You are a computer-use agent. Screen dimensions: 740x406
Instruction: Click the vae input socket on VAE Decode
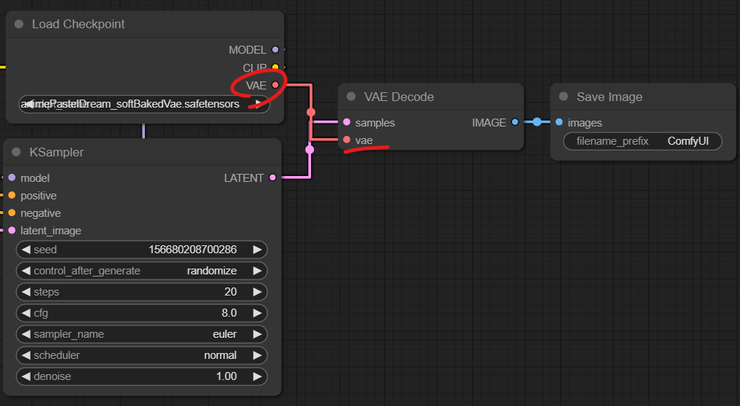click(x=347, y=140)
